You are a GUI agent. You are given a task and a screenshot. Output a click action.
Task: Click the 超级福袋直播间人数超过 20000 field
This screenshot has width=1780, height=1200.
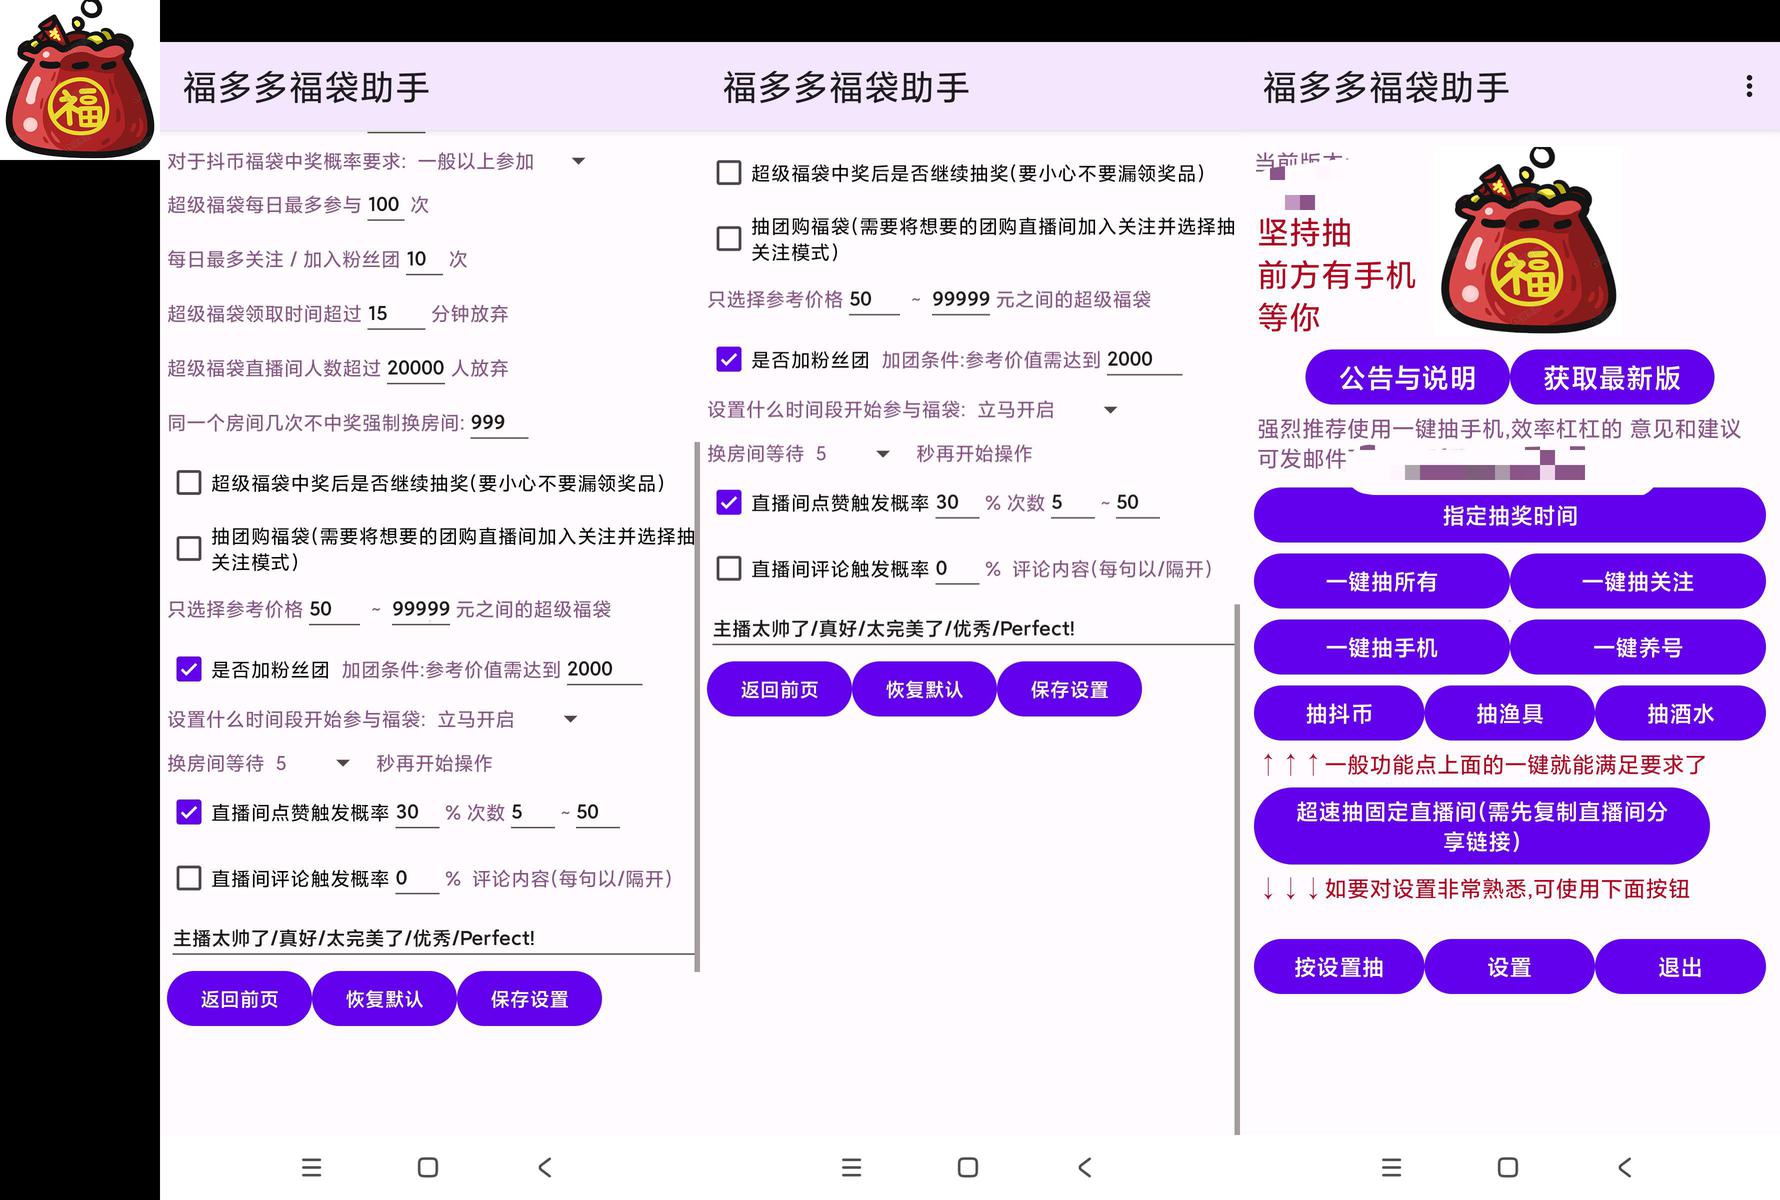416,368
